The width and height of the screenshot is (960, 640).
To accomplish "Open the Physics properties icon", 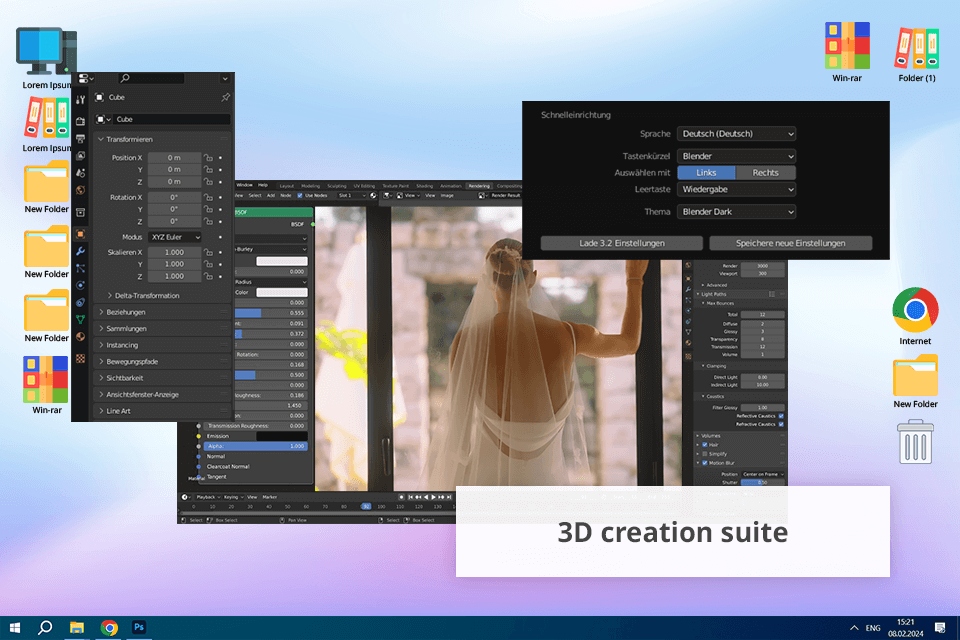I will pos(80,285).
